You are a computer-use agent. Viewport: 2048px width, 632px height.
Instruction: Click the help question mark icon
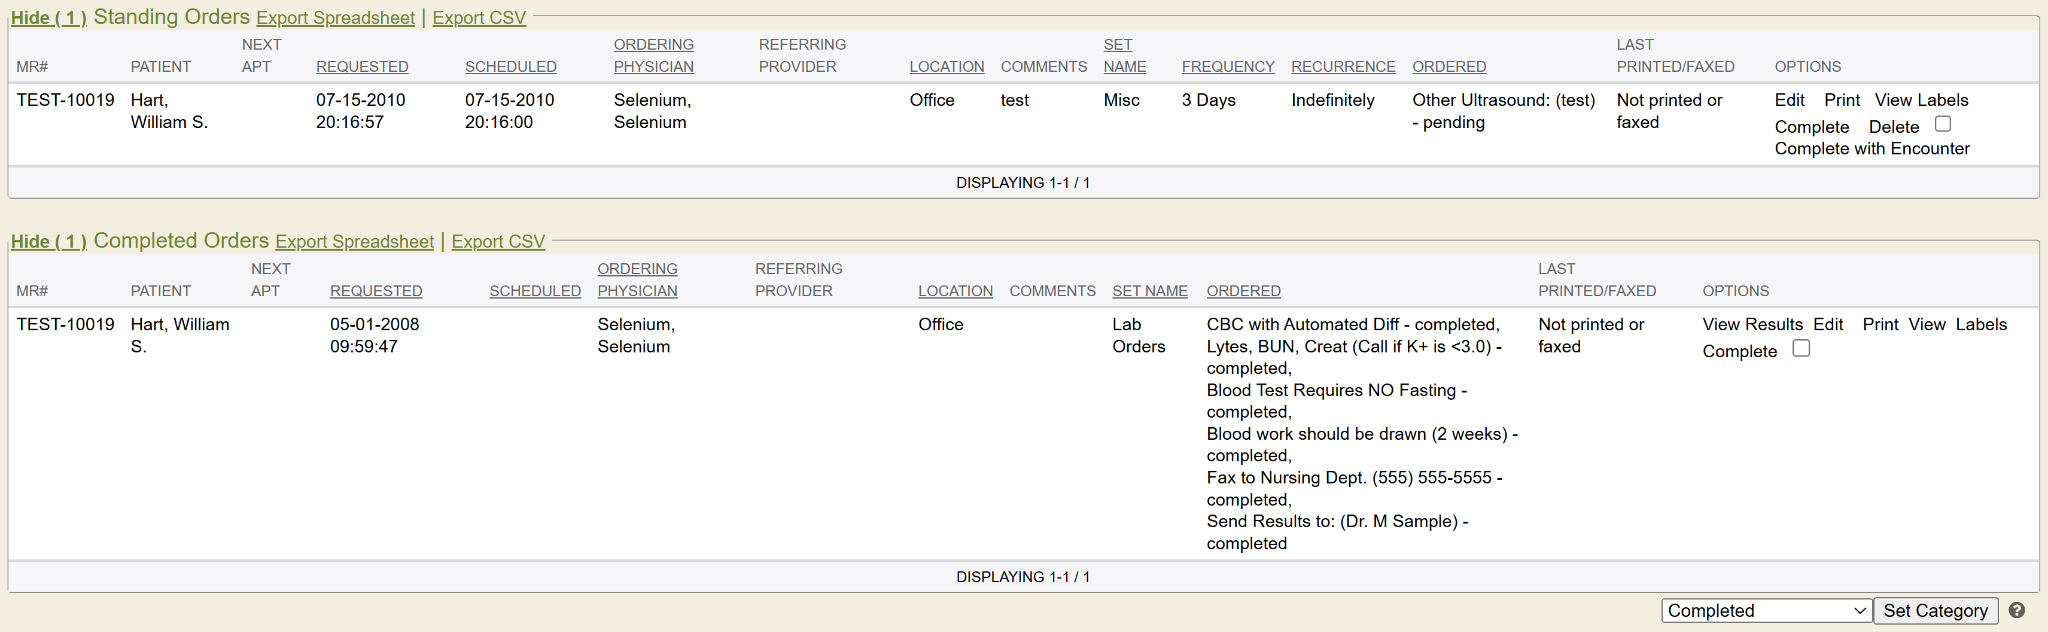pos(2017,610)
